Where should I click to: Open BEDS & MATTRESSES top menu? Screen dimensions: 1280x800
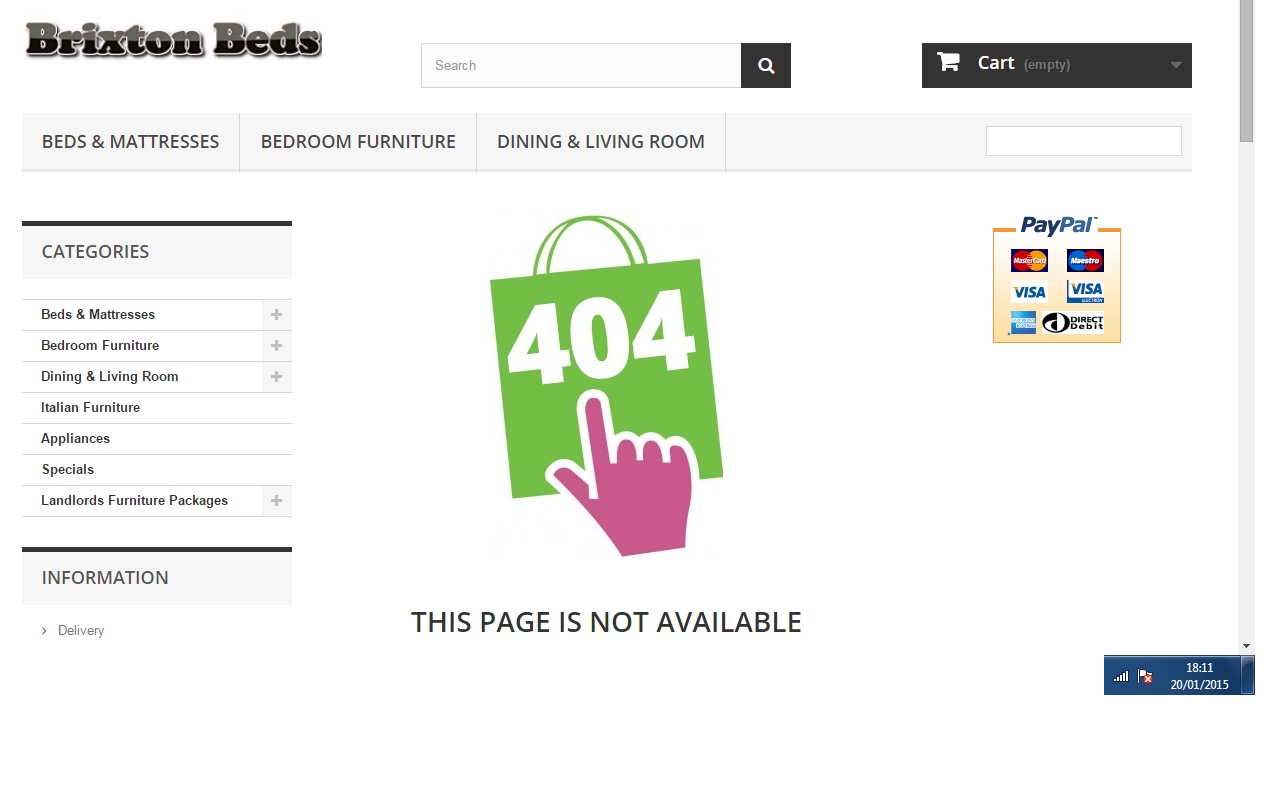pos(131,142)
